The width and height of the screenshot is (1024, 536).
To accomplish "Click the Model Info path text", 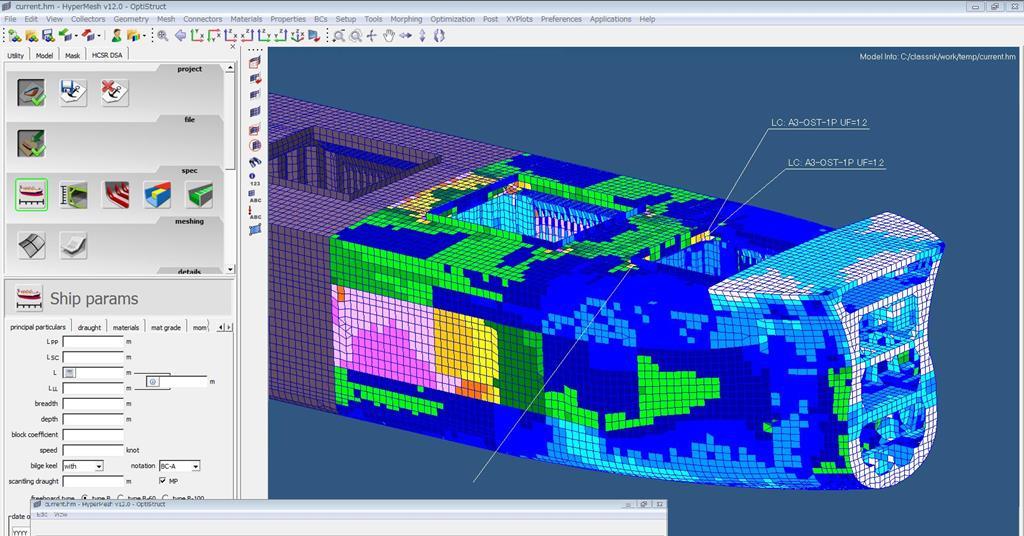I will (938, 57).
